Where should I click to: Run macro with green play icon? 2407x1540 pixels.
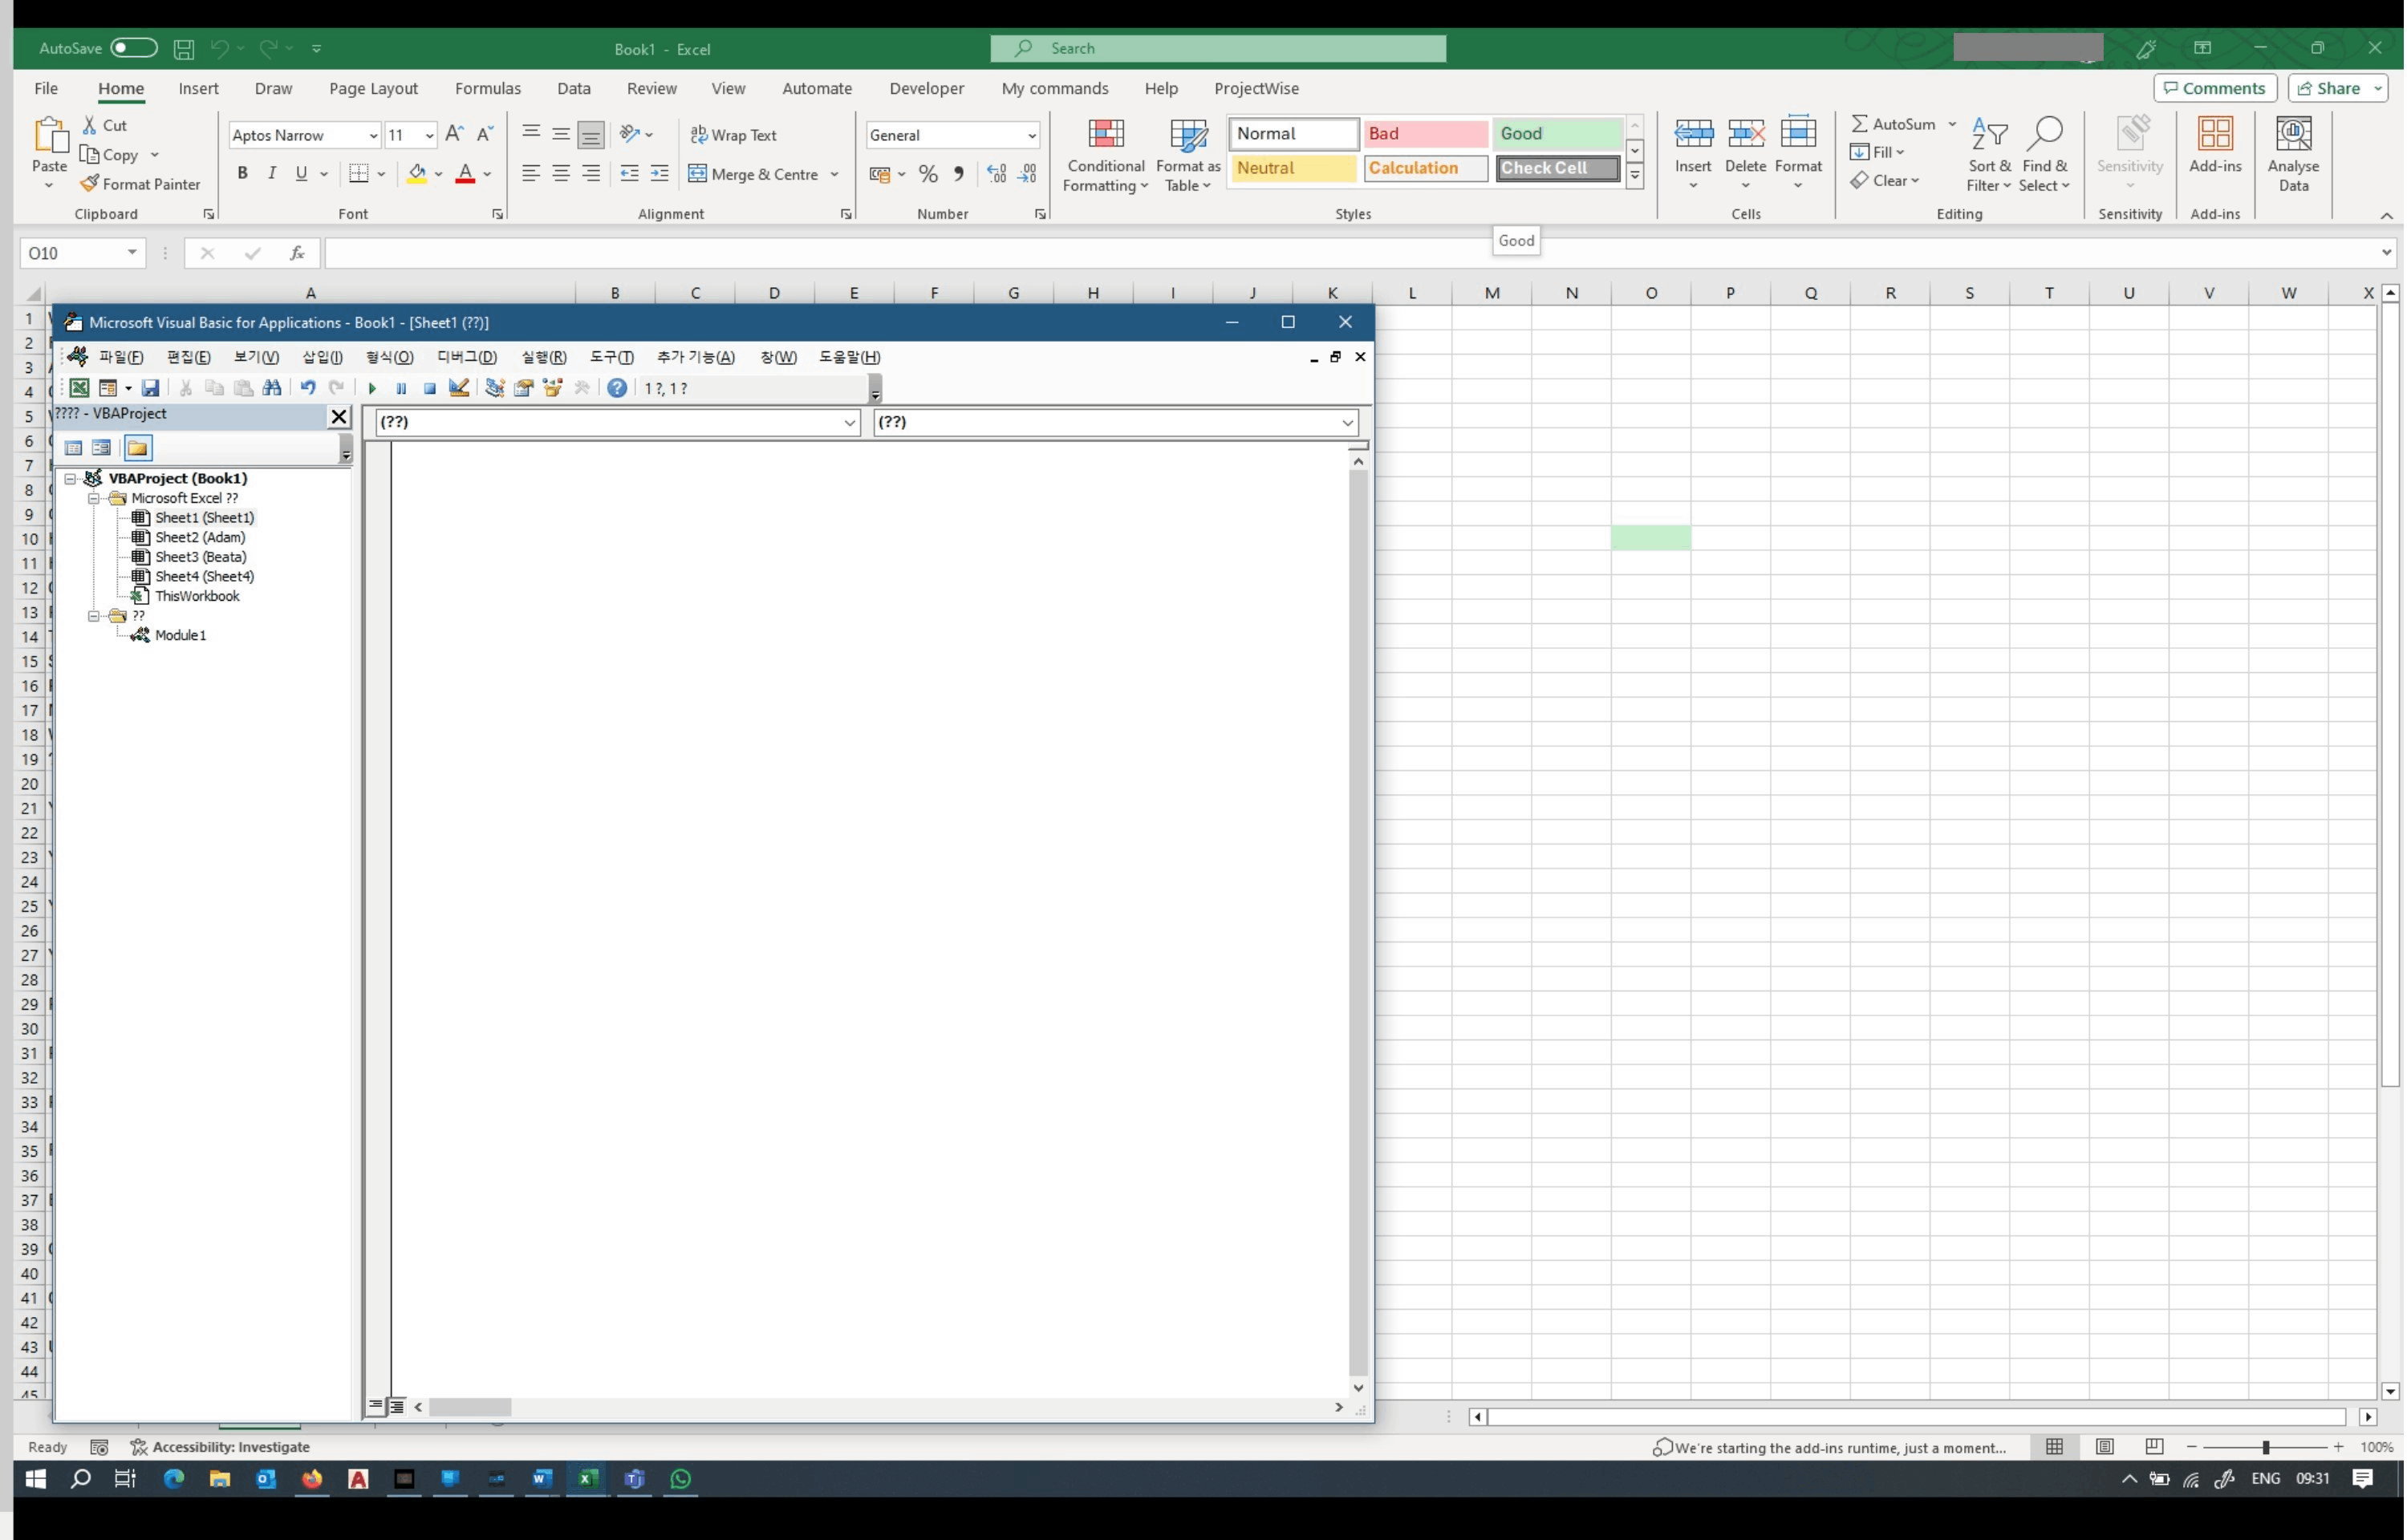pos(372,389)
